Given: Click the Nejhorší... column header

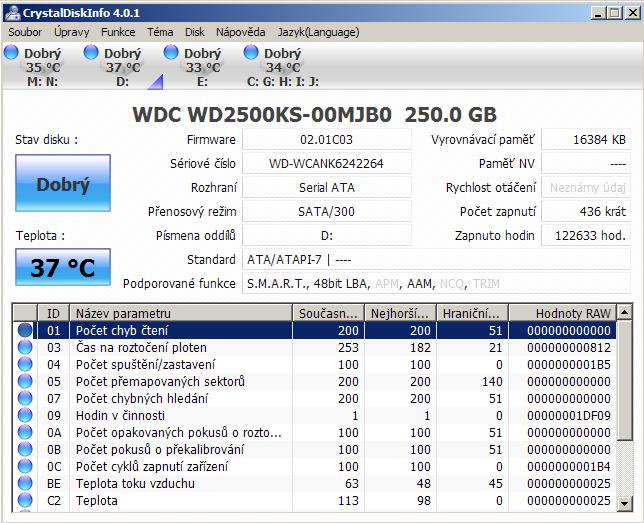Looking at the screenshot, I should coord(400,313).
